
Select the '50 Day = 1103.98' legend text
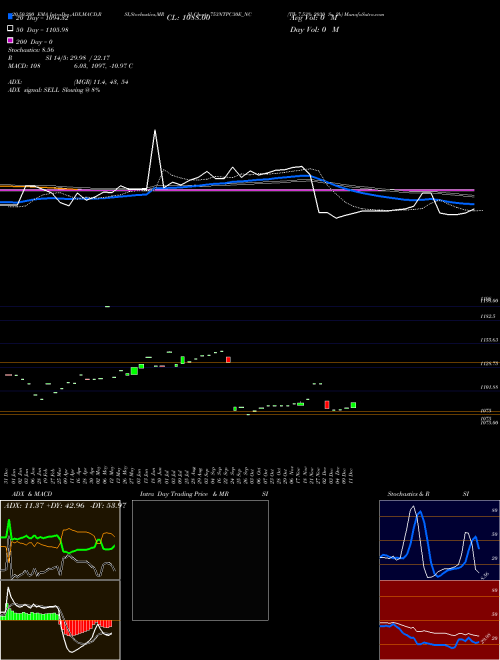tap(42, 29)
